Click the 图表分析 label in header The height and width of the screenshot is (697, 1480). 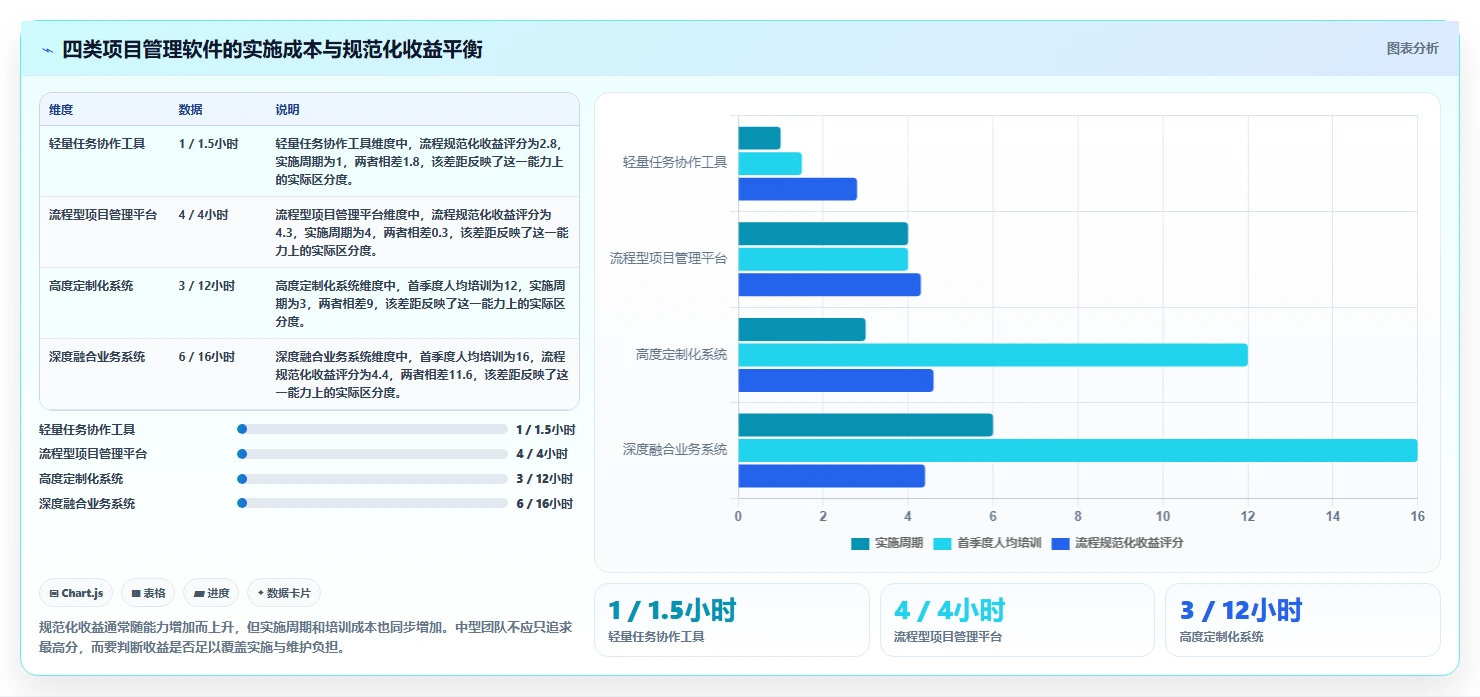point(1412,48)
